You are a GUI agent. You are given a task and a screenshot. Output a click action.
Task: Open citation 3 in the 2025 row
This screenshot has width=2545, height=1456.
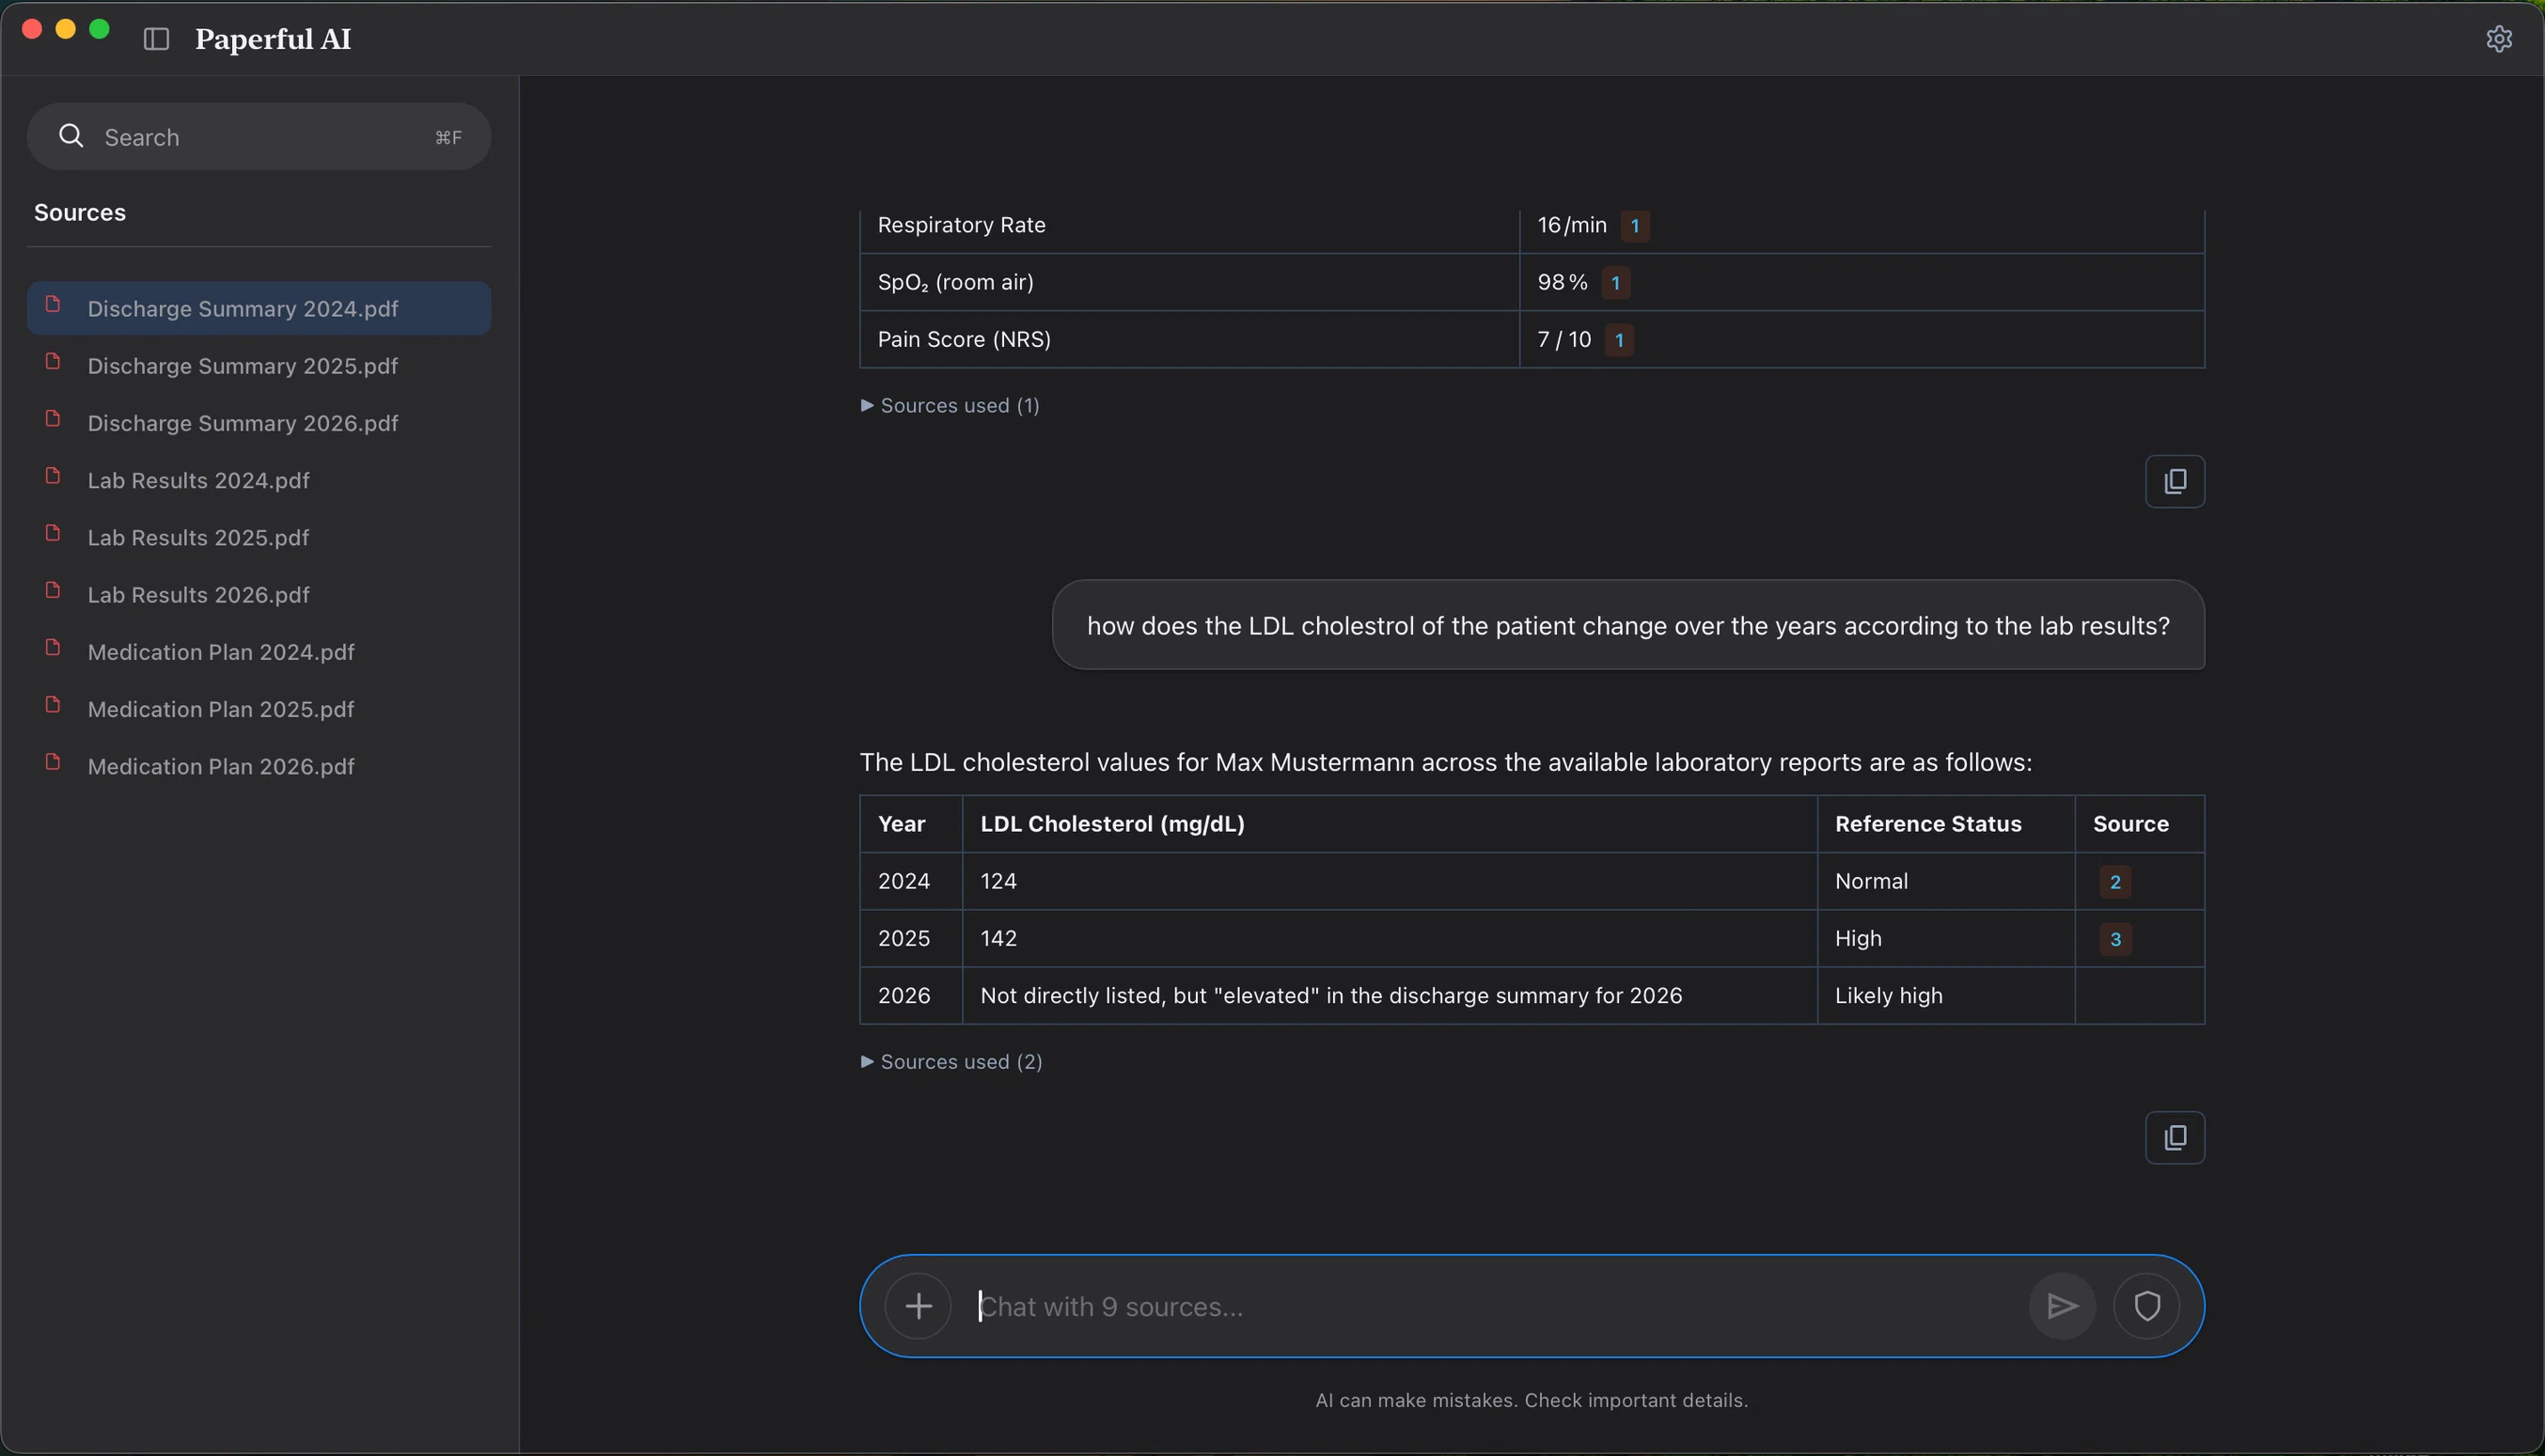pos(2115,939)
